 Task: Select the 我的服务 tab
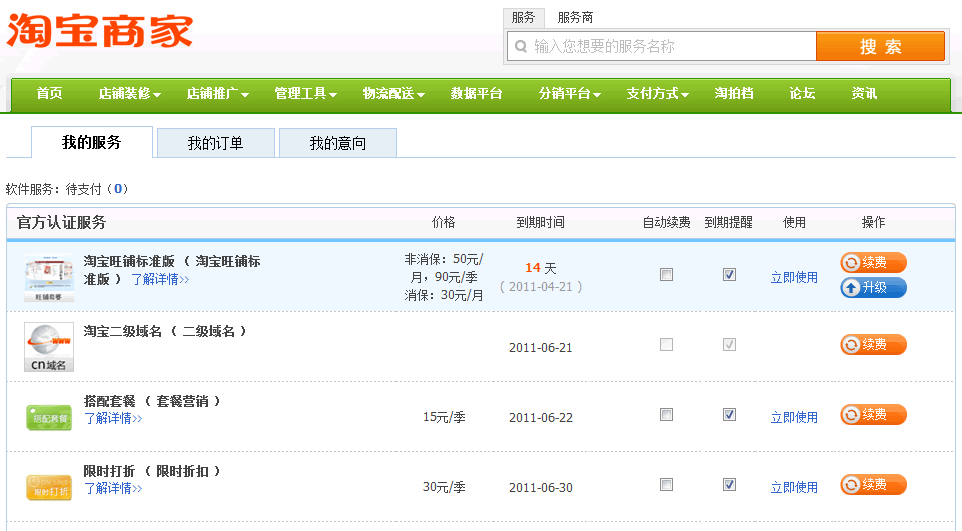click(91, 142)
